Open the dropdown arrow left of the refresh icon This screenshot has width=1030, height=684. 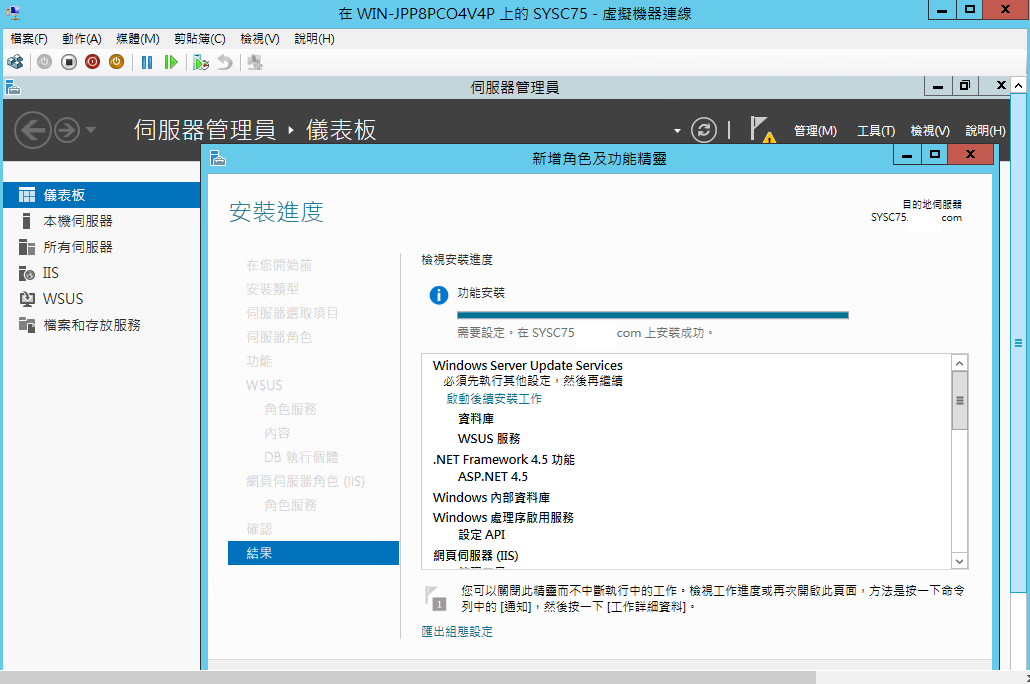click(677, 131)
